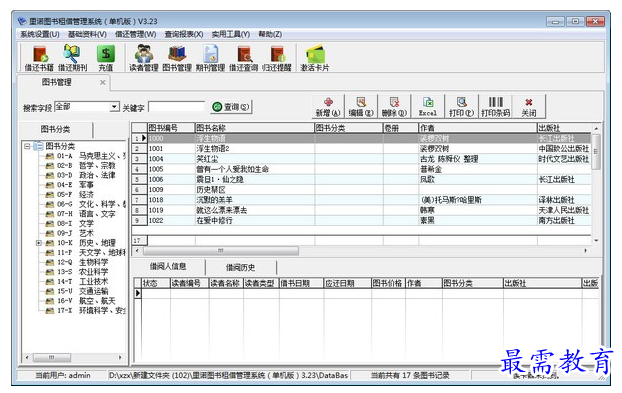This screenshot has height=393, width=622.
Task: Switch to the 借阅历史 tab
Action: [x=240, y=267]
